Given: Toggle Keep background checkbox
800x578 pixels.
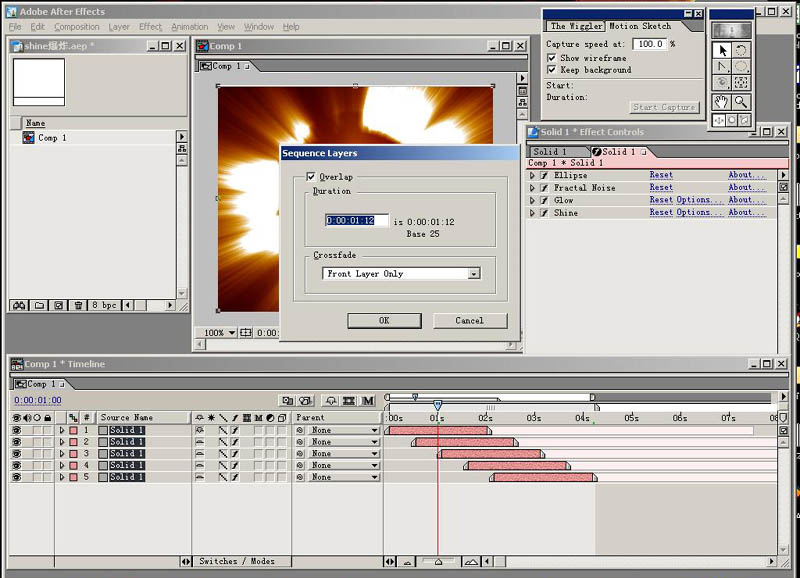Looking at the screenshot, I should click(x=552, y=69).
